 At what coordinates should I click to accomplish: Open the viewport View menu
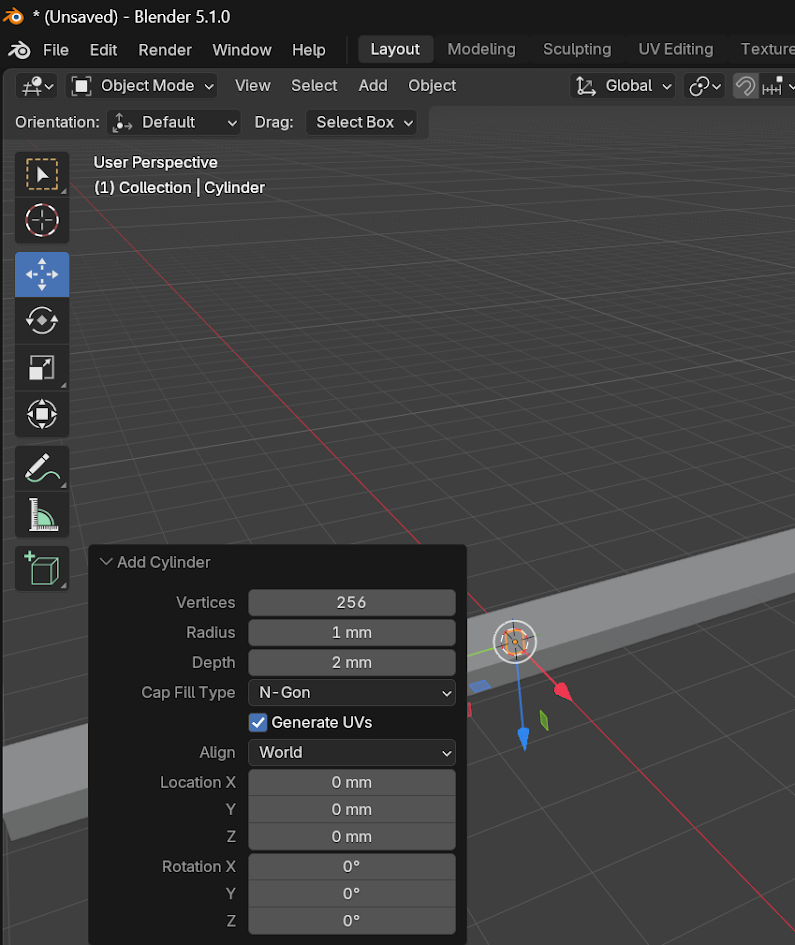coord(253,86)
